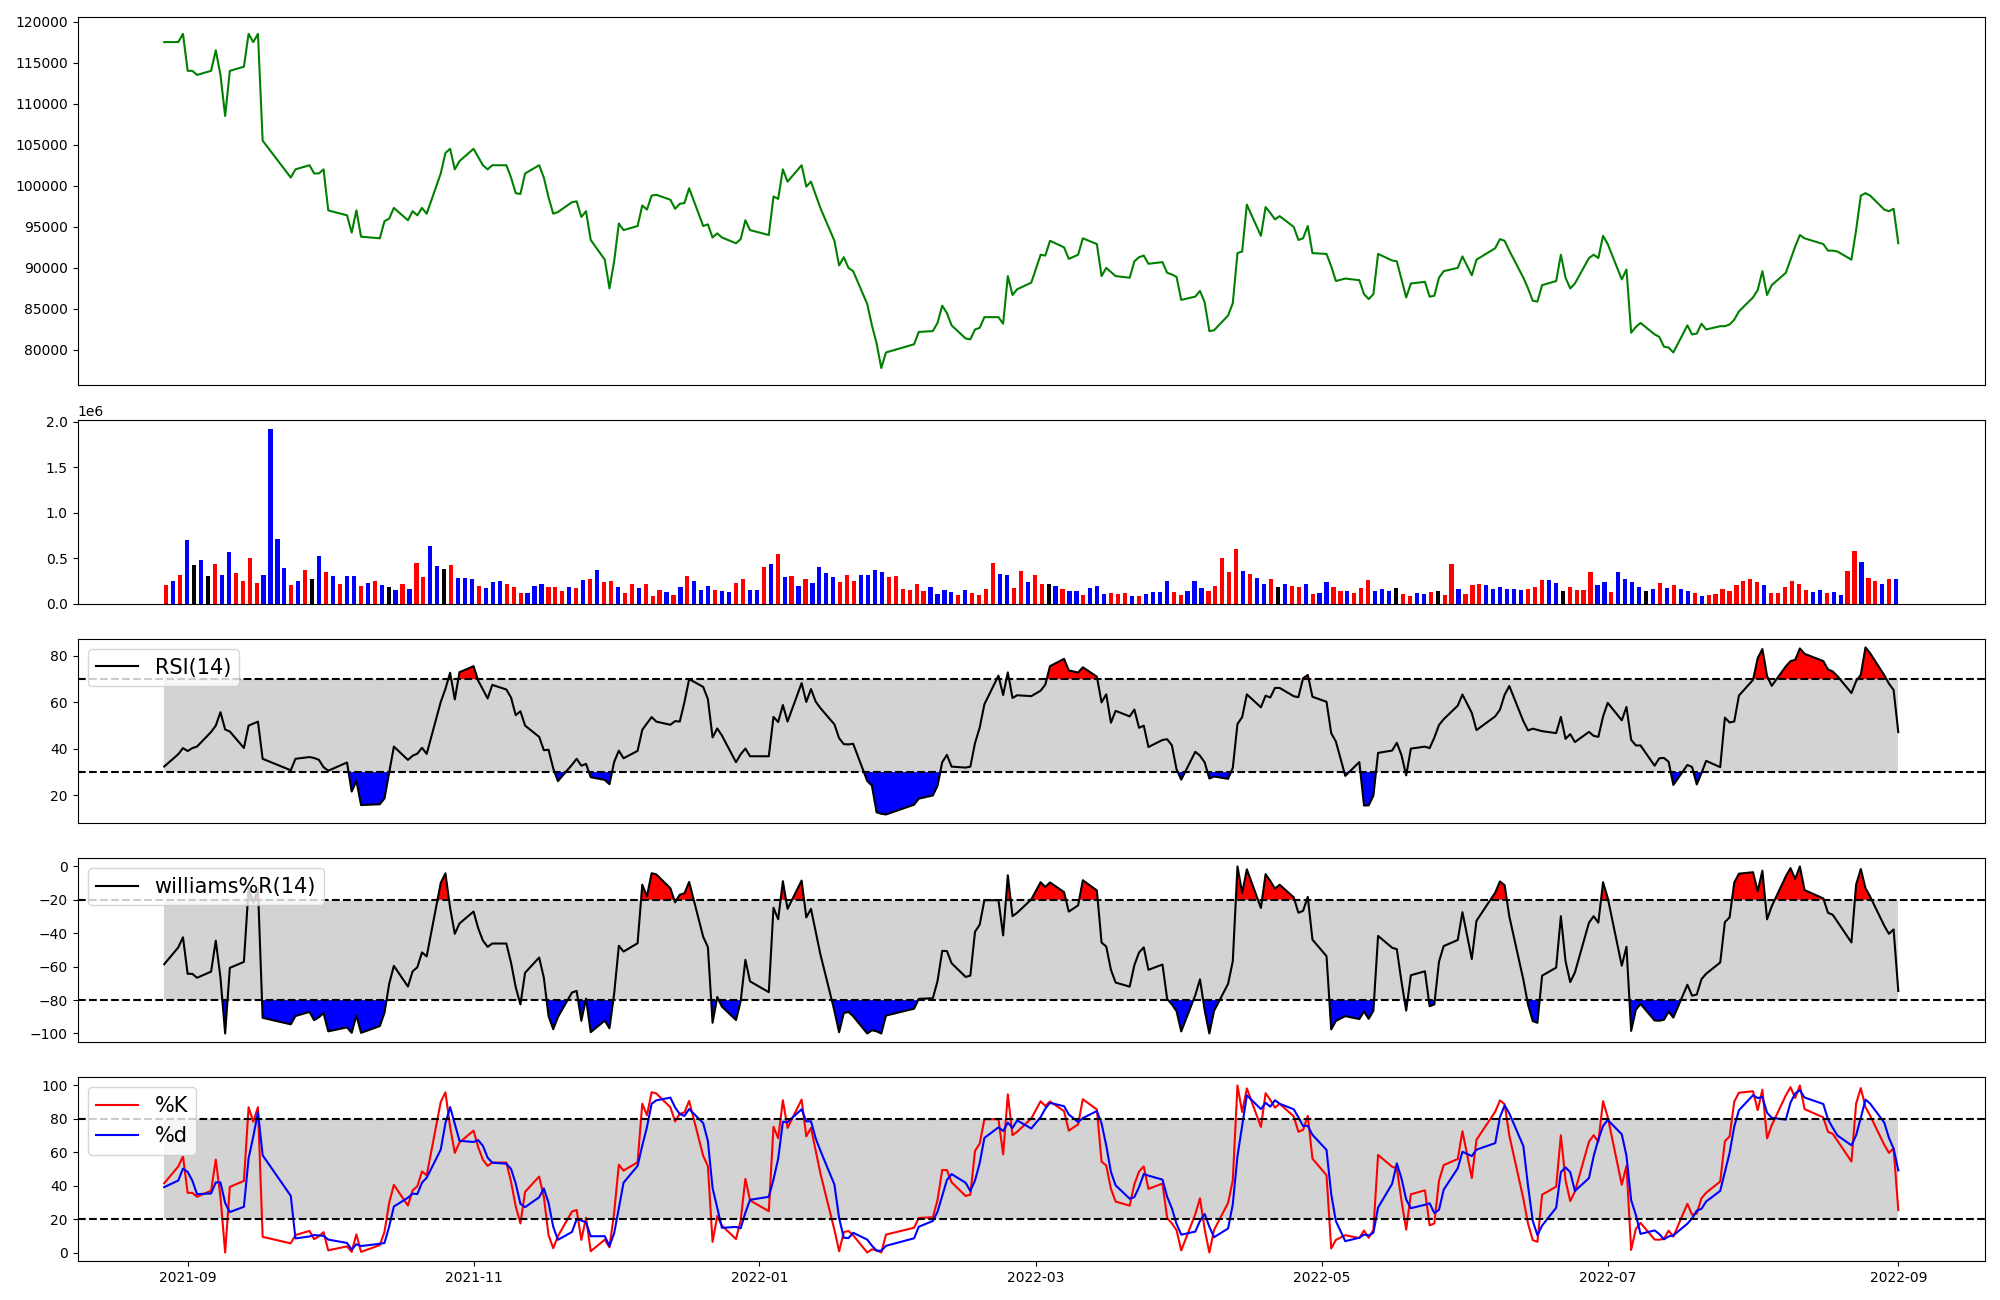2000x1300 pixels.
Task: Click the lowest point of the price line
Action: tap(881, 368)
